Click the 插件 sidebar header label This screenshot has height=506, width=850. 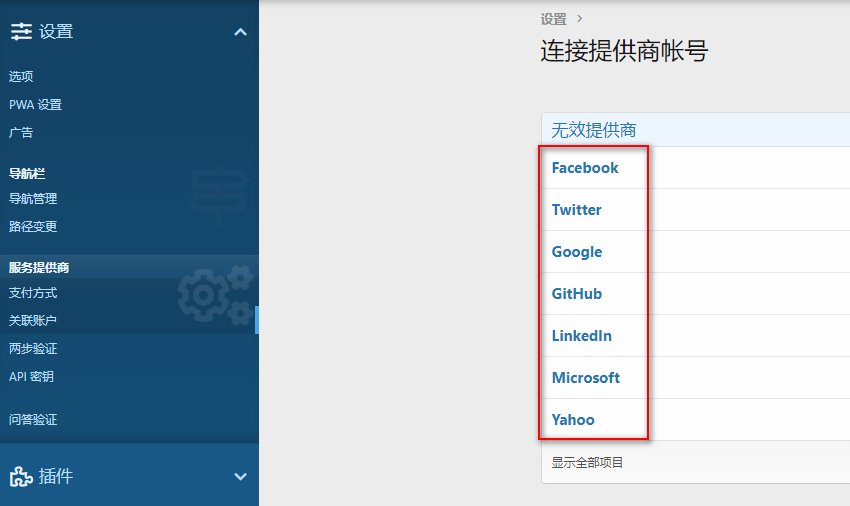56,476
